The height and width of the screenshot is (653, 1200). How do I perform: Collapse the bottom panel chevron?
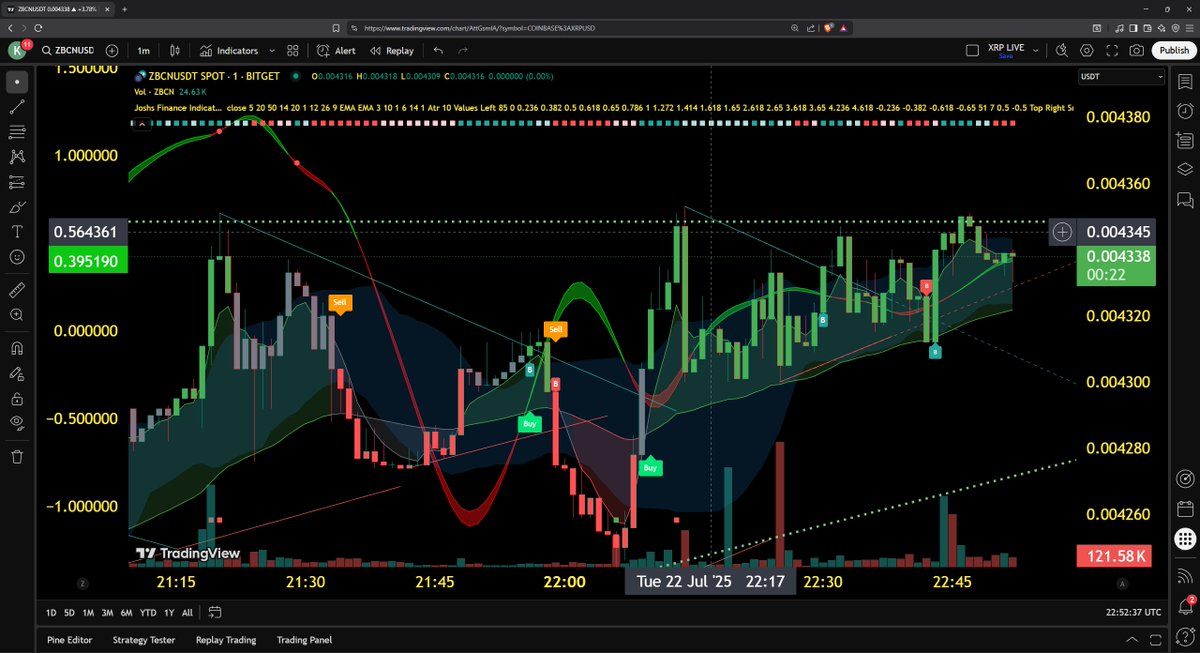pyautogui.click(x=1131, y=640)
